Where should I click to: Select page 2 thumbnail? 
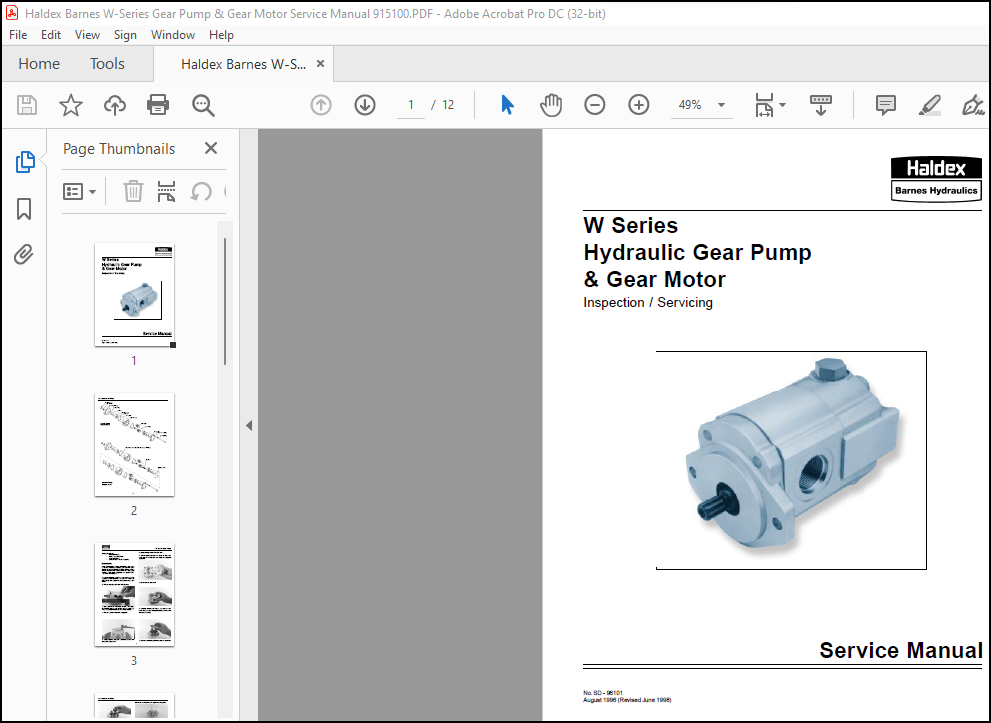tap(135, 445)
